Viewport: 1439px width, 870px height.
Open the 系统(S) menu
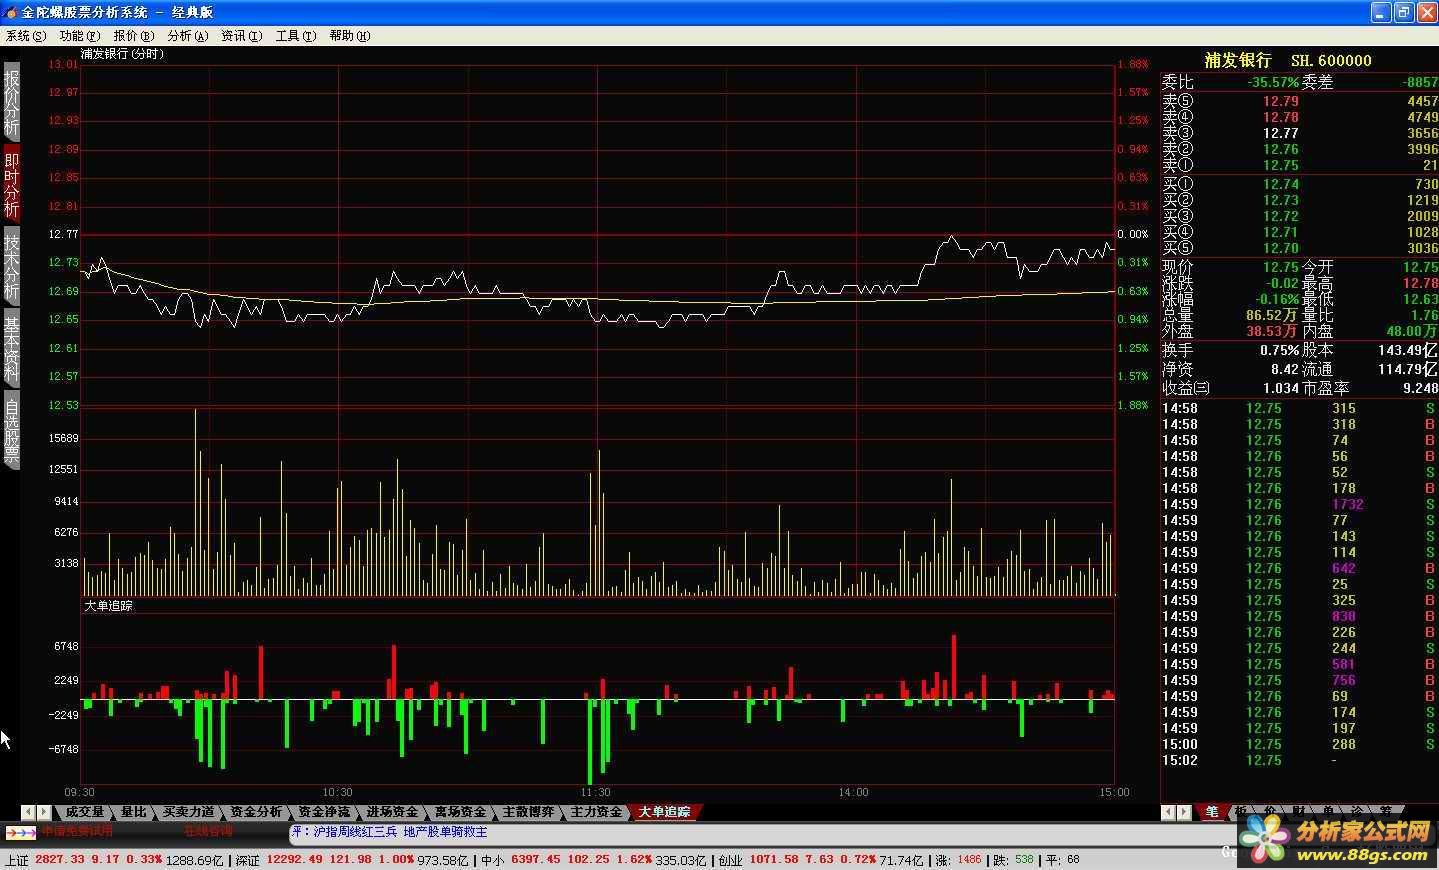point(26,35)
